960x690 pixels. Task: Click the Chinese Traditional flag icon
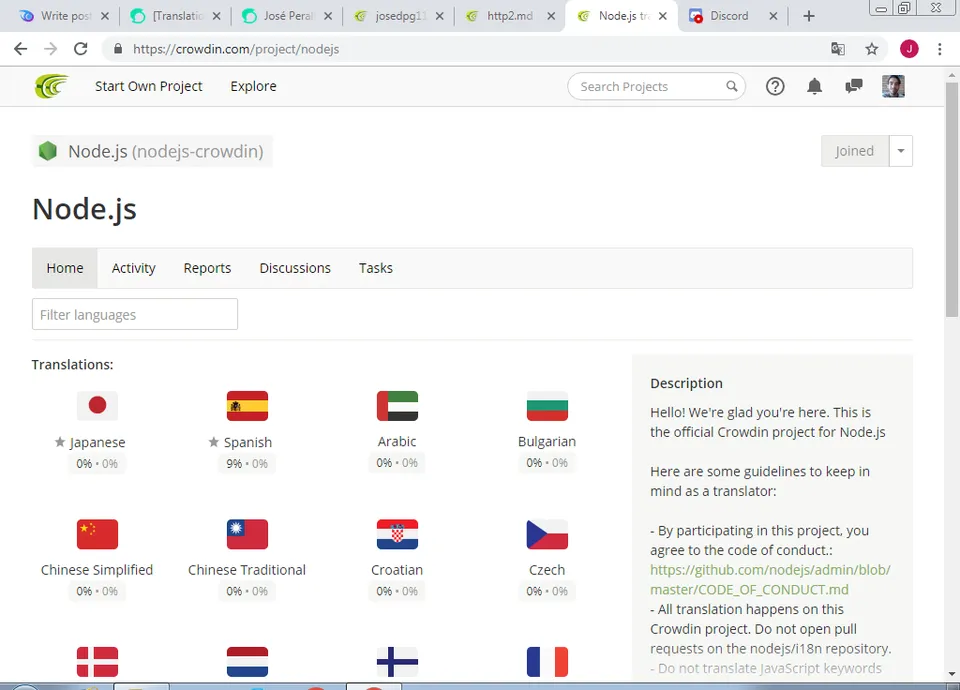pos(247,534)
